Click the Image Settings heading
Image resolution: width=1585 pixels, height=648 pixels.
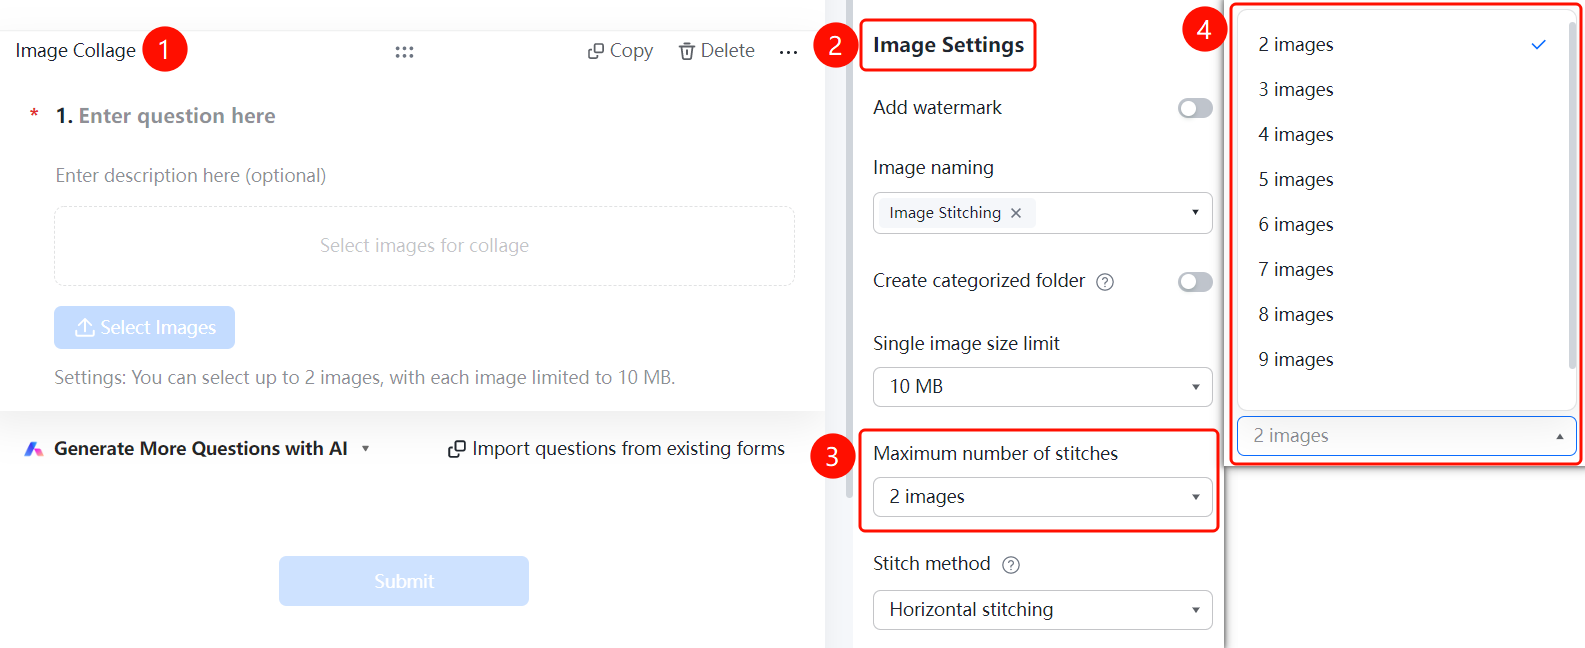pyautogui.click(x=948, y=45)
